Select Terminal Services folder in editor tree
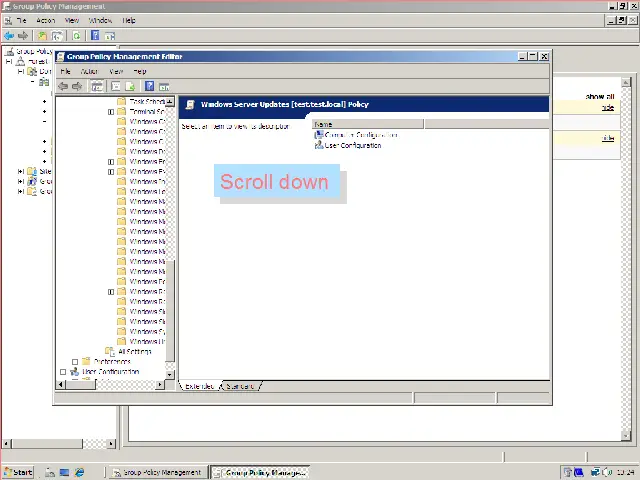 point(141,111)
